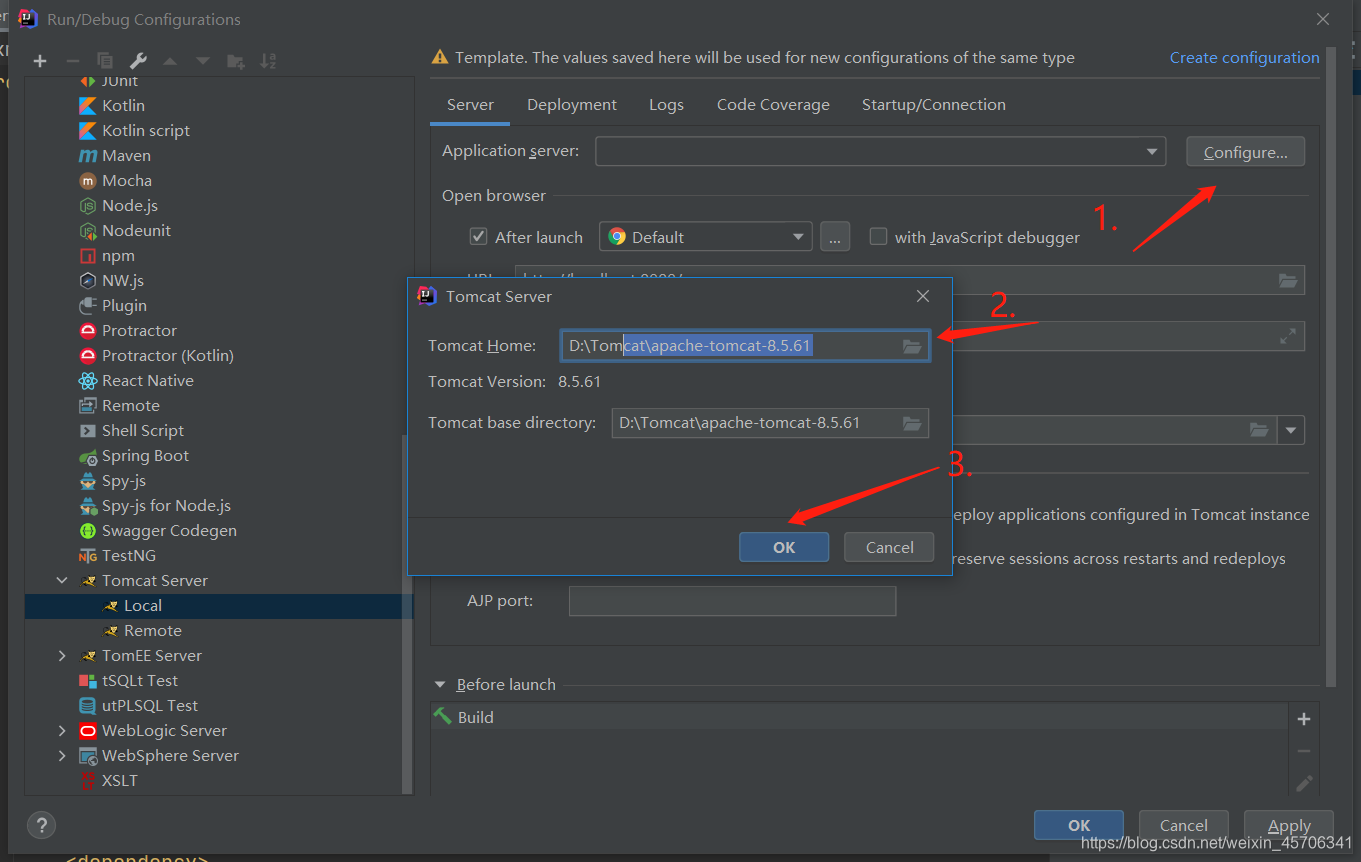The height and width of the screenshot is (862, 1361).
Task: Click OK in Run/Debug Configurations window
Action: coord(1079,825)
